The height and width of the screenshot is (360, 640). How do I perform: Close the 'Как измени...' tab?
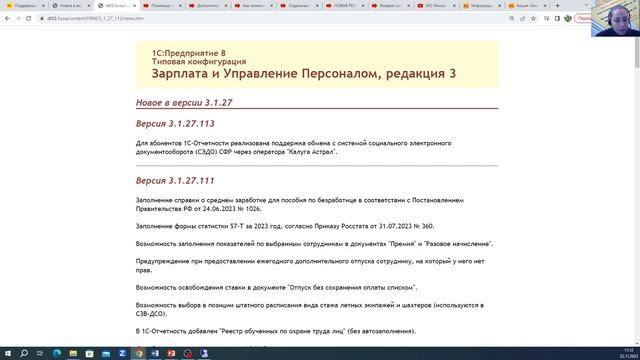[x=271, y=6]
